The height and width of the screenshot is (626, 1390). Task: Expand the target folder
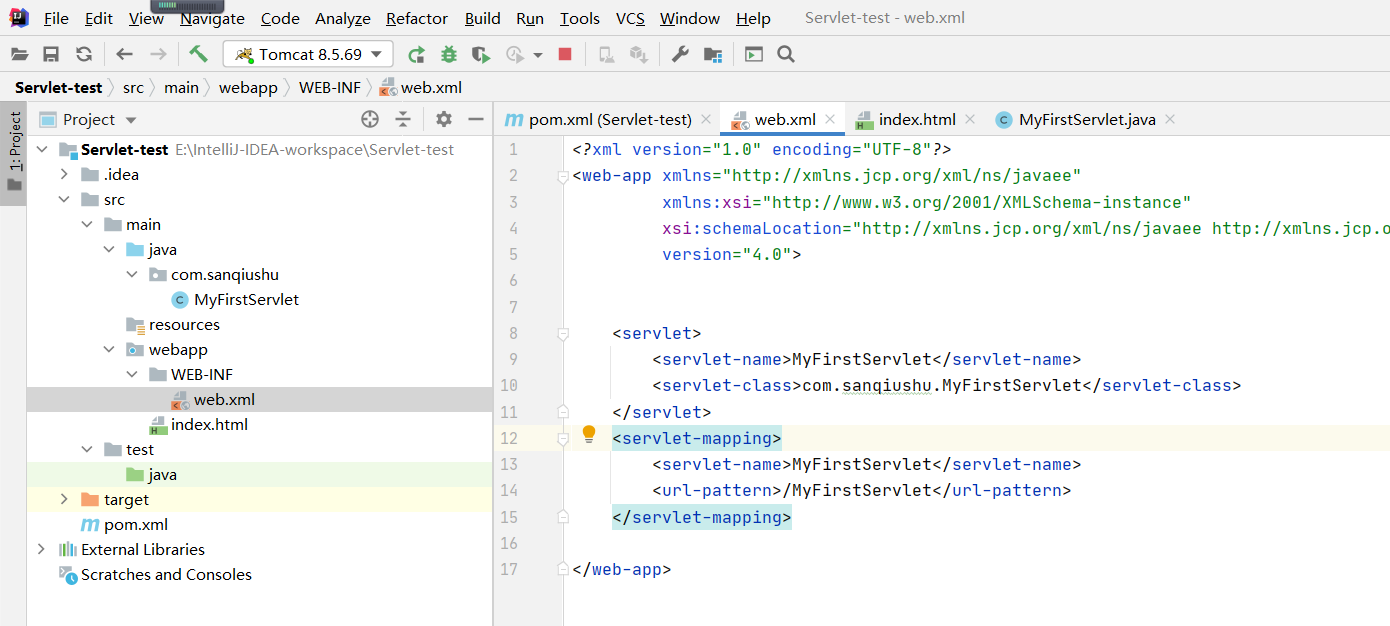tap(64, 499)
